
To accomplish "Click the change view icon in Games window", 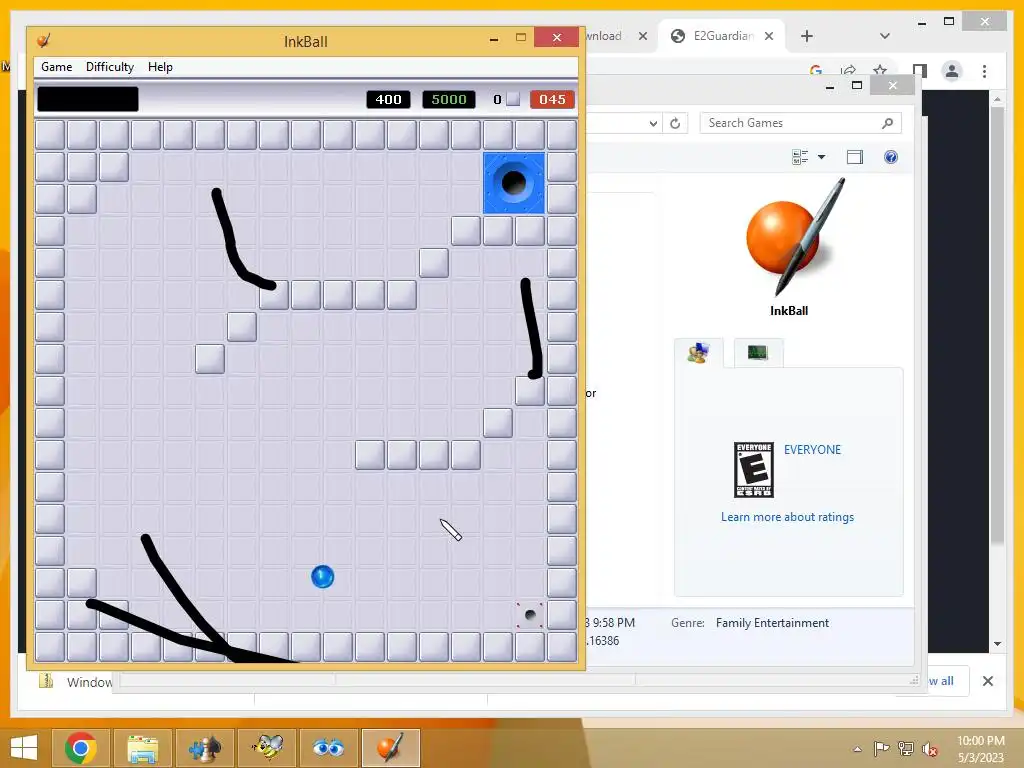I will (800, 157).
